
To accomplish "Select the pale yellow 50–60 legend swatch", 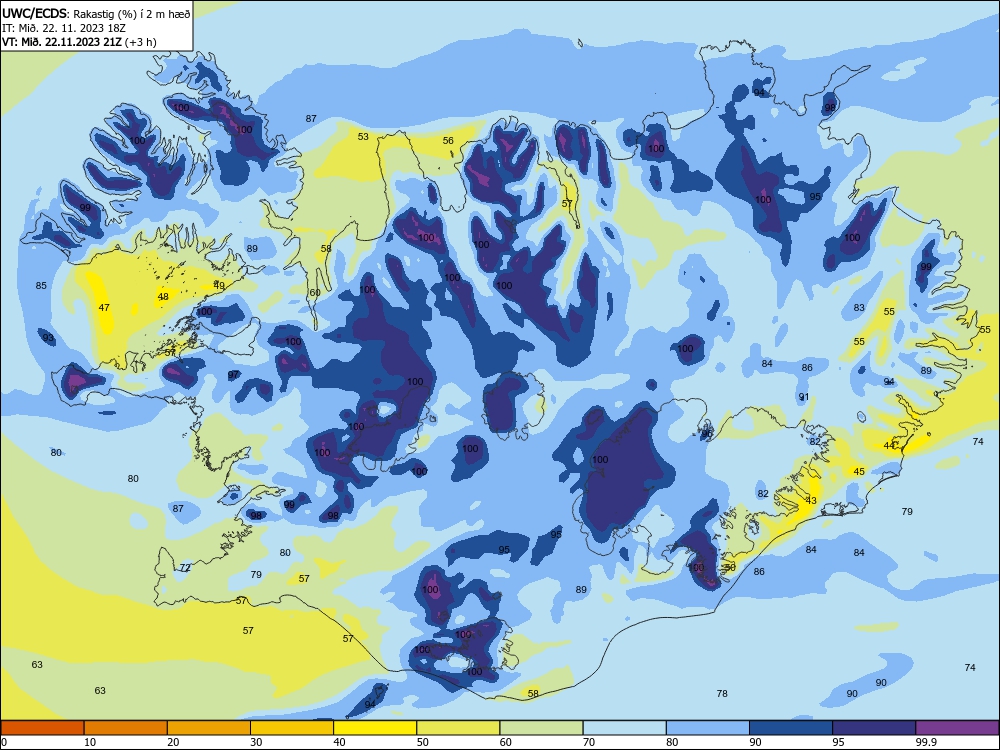I will (458, 728).
